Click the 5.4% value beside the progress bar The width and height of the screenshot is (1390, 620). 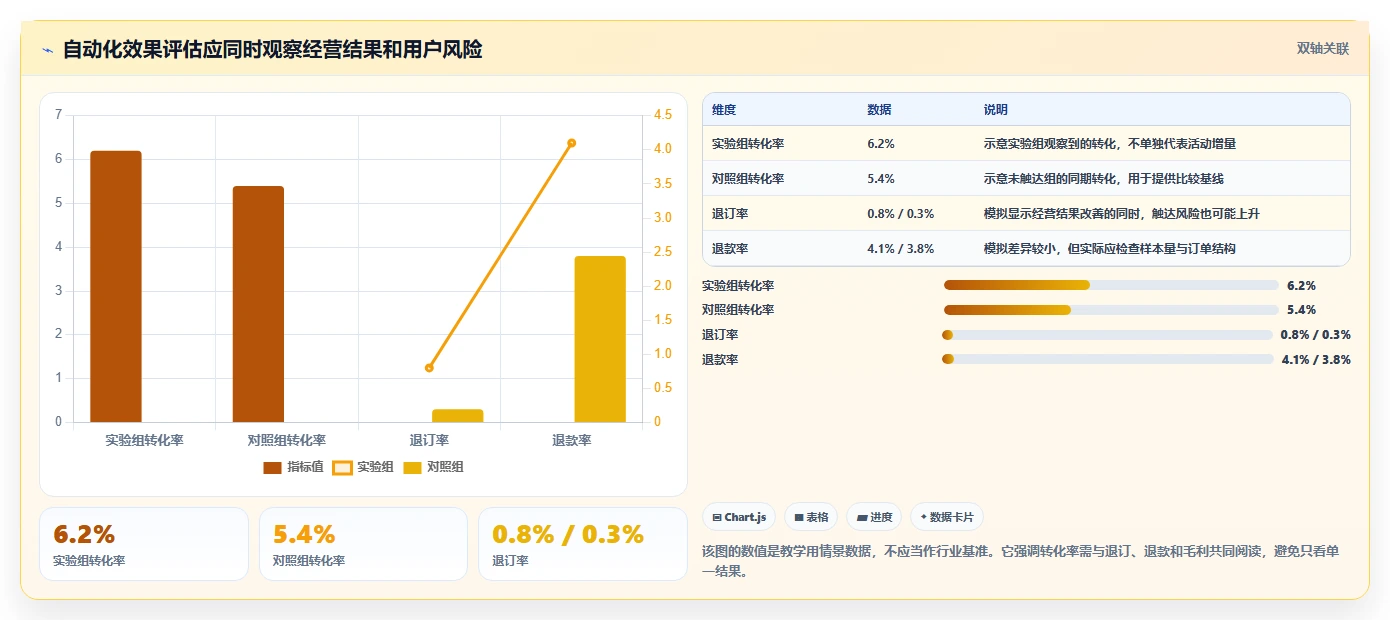1302,310
